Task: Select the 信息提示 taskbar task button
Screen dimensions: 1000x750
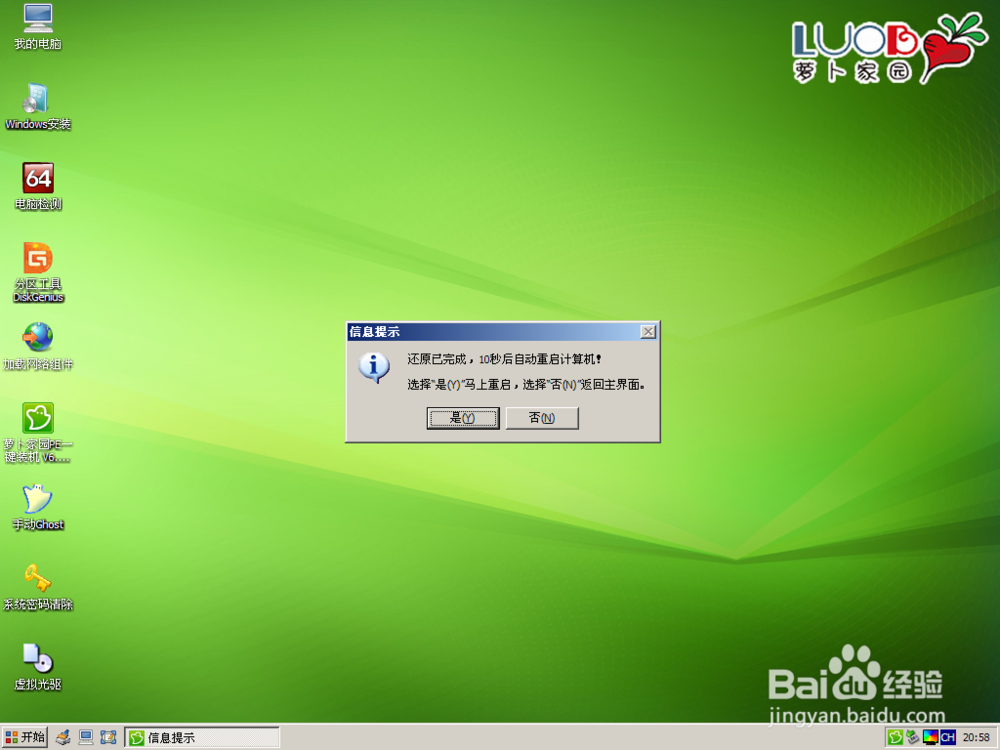Action: 200,737
